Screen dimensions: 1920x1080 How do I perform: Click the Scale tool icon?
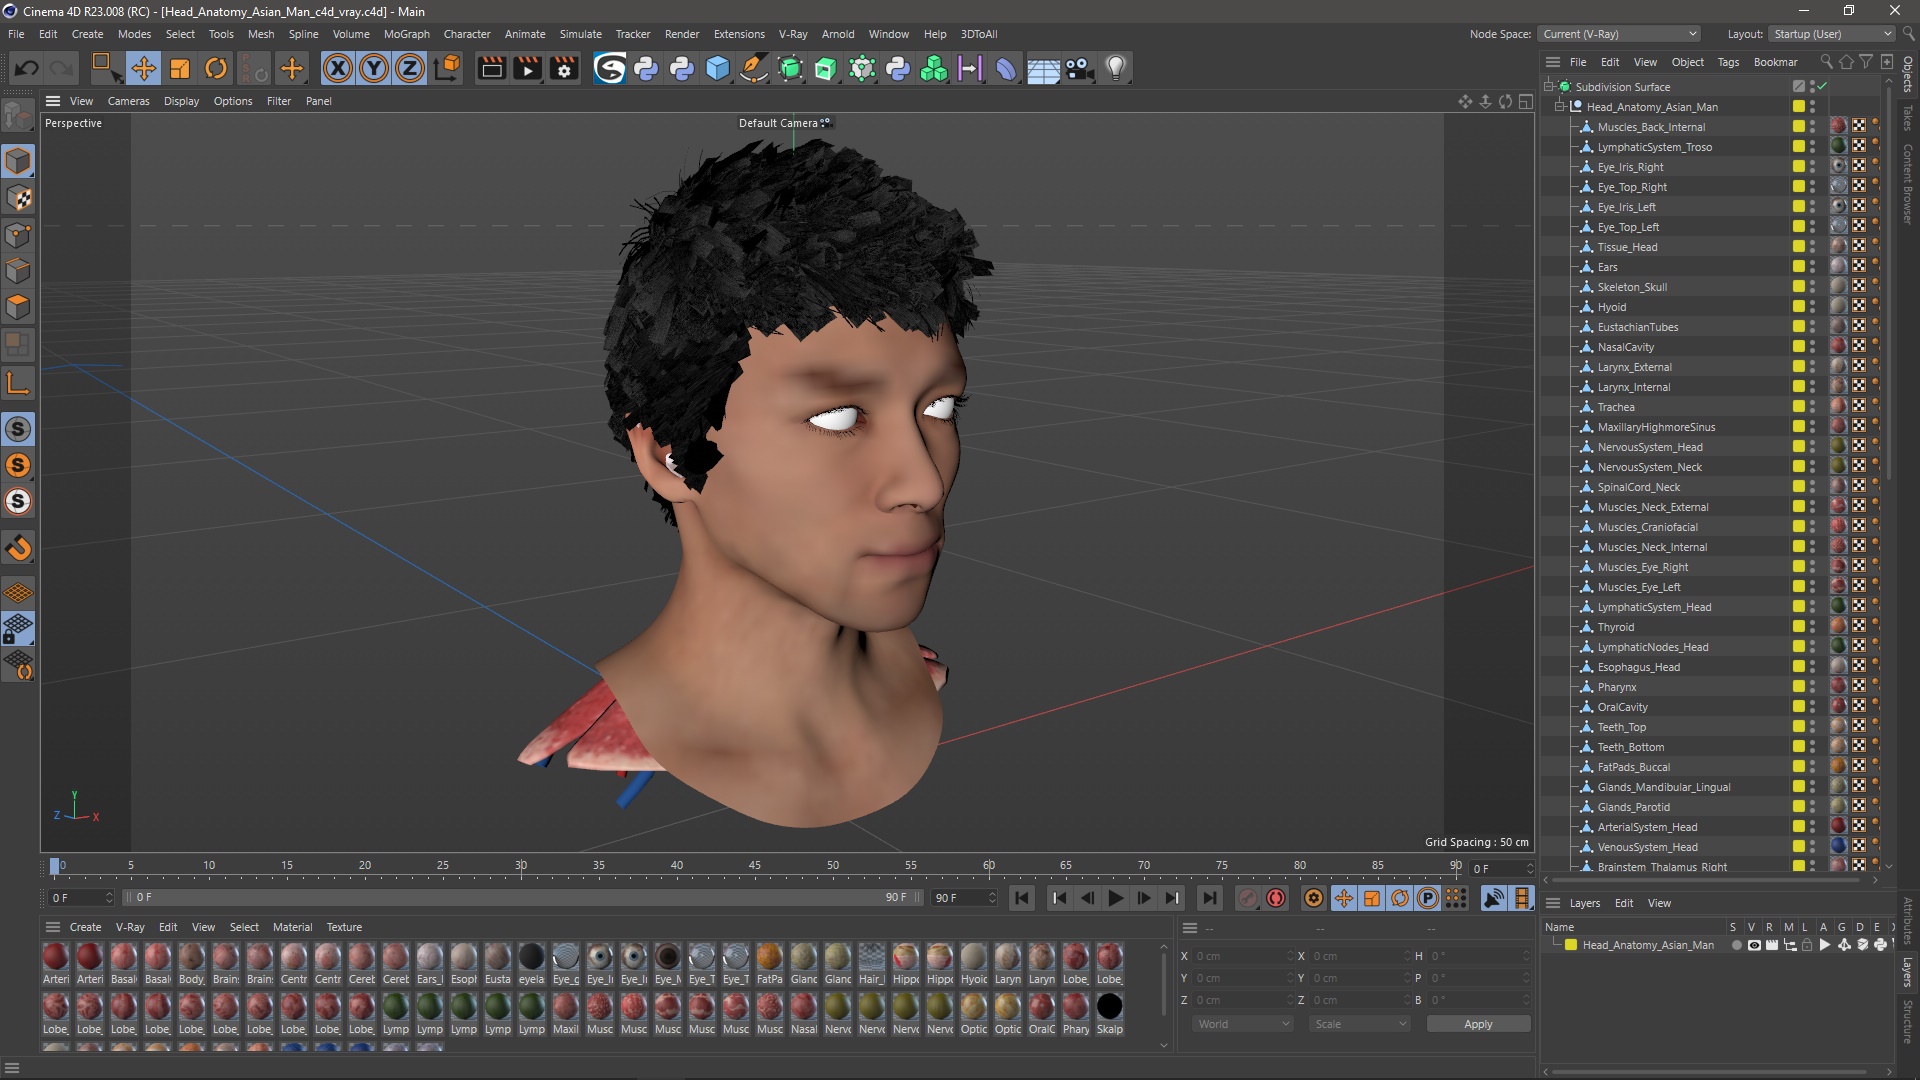(x=180, y=68)
